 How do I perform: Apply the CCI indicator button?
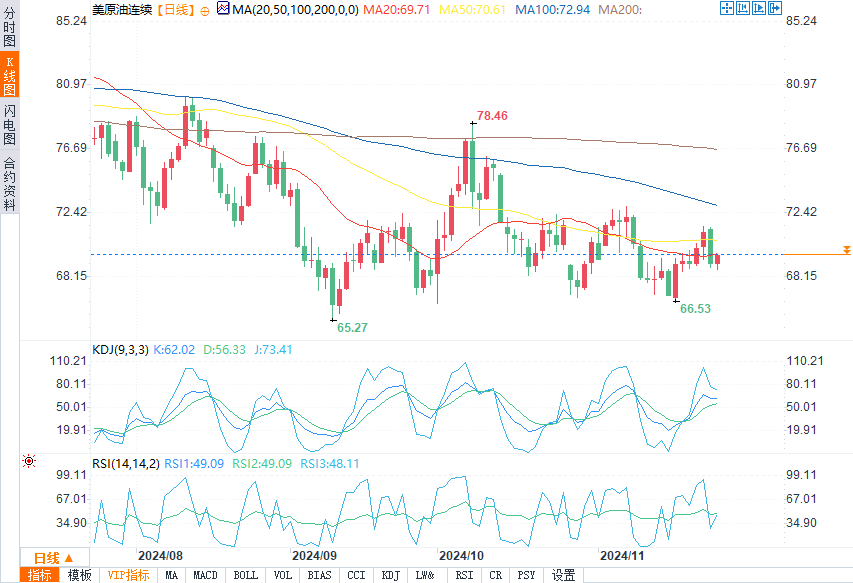[x=356, y=575]
